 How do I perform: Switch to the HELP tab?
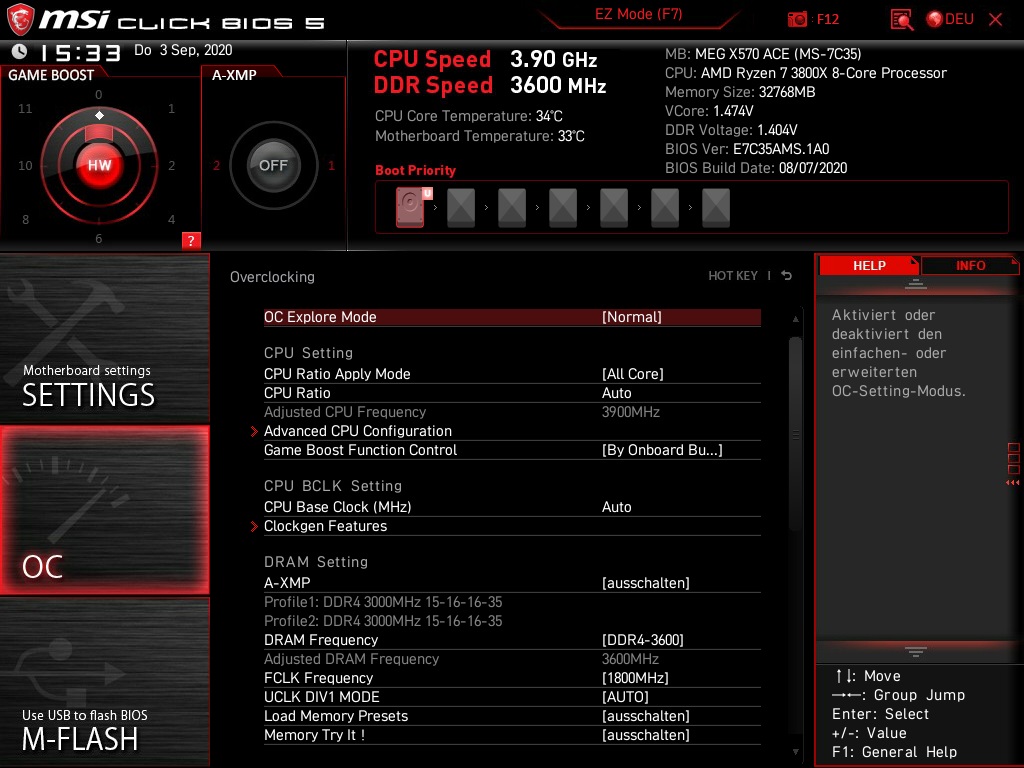[869, 265]
